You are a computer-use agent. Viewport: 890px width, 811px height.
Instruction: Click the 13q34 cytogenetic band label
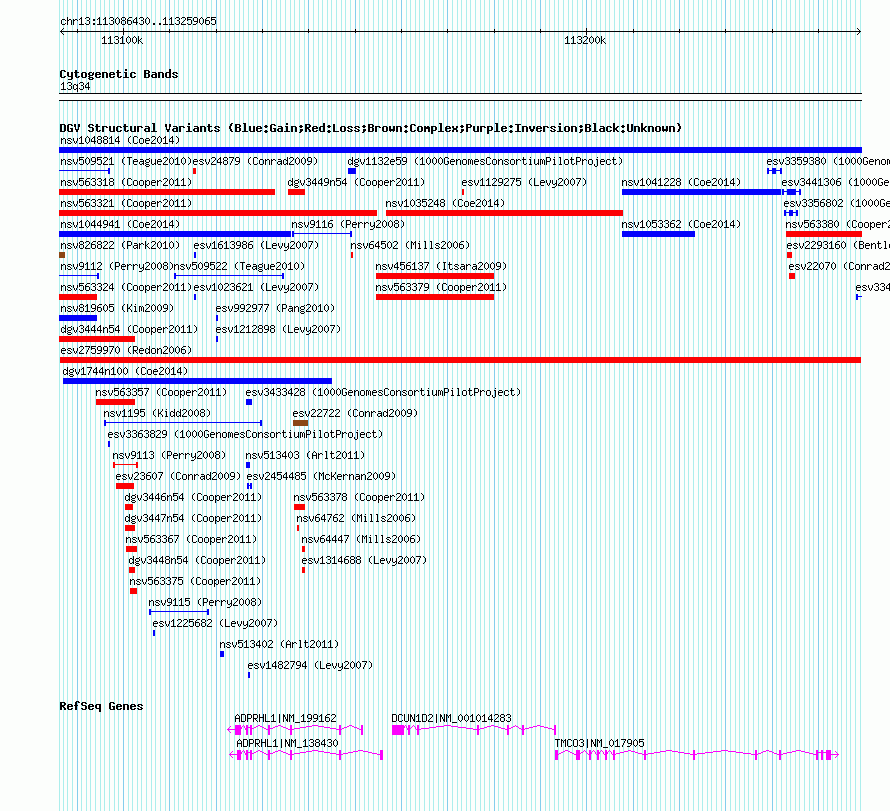click(x=75, y=86)
